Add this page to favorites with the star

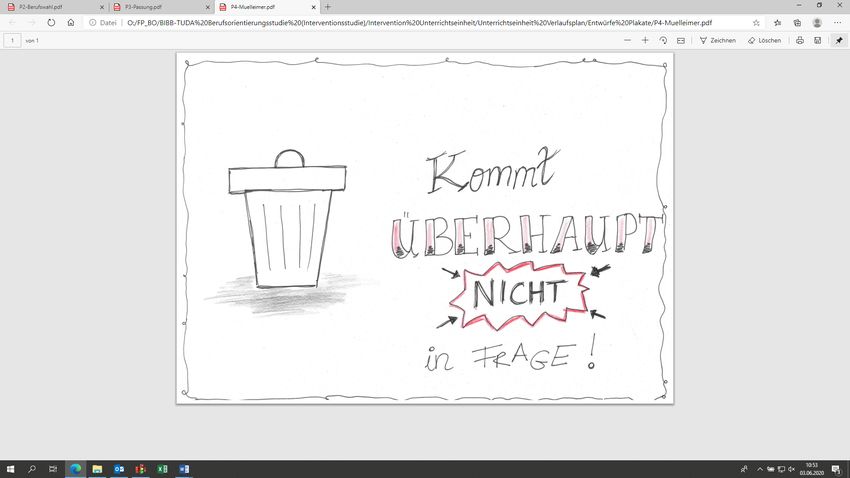pos(755,21)
